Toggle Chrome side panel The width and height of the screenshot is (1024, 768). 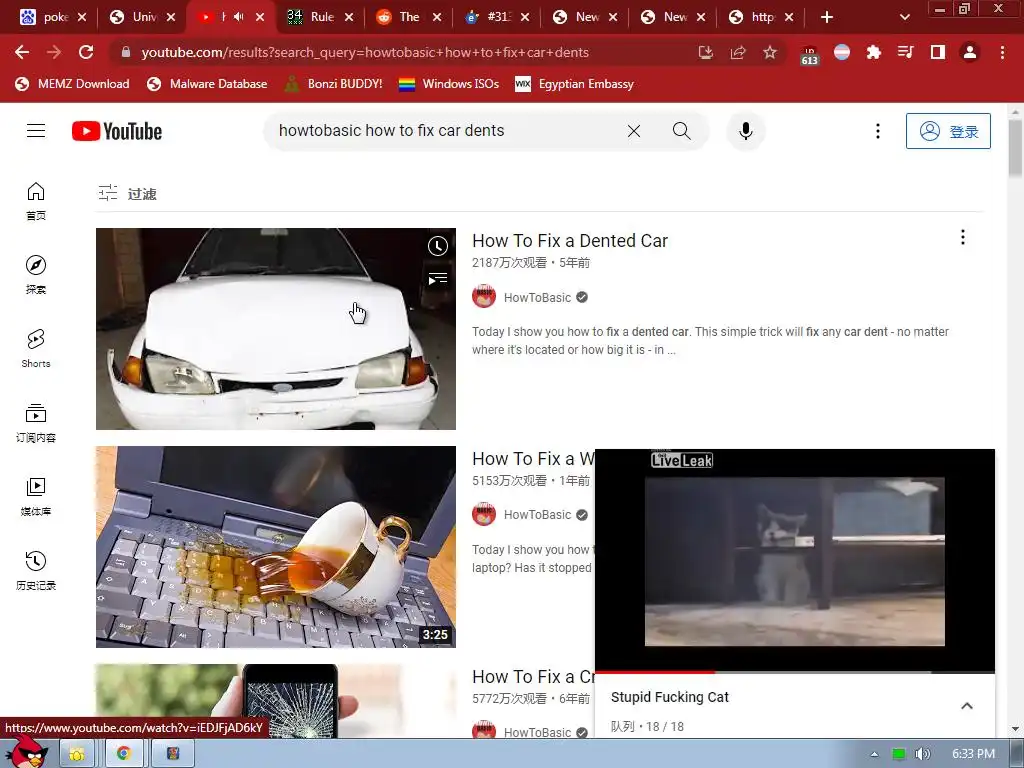938,52
